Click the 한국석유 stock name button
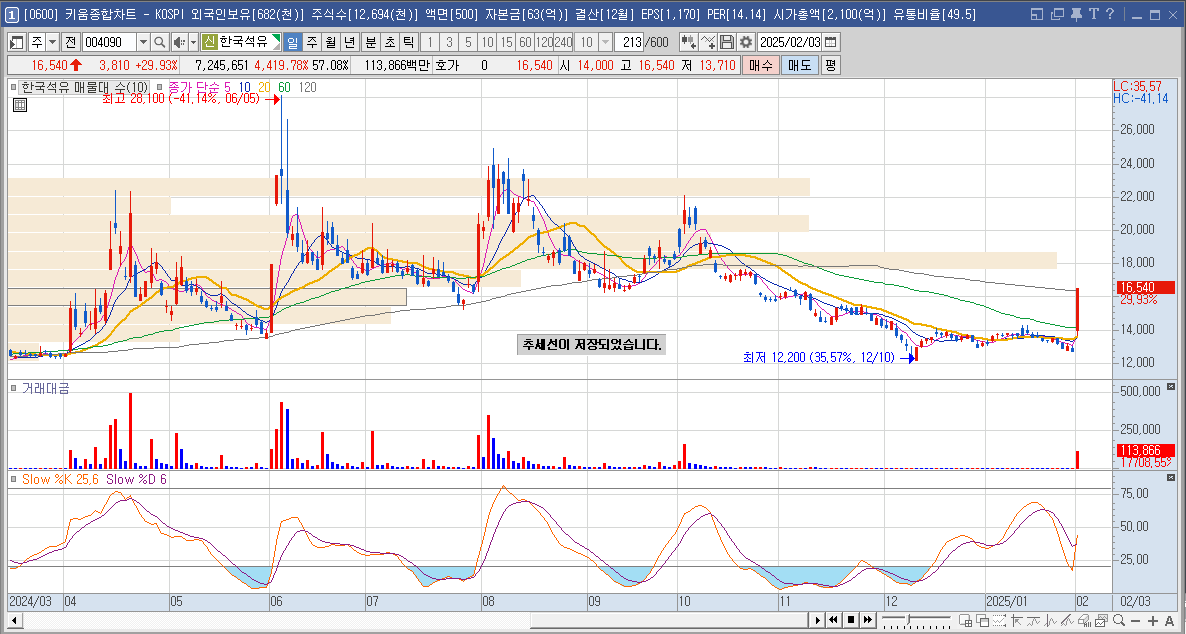Image resolution: width=1186 pixels, height=634 pixels. point(242,42)
